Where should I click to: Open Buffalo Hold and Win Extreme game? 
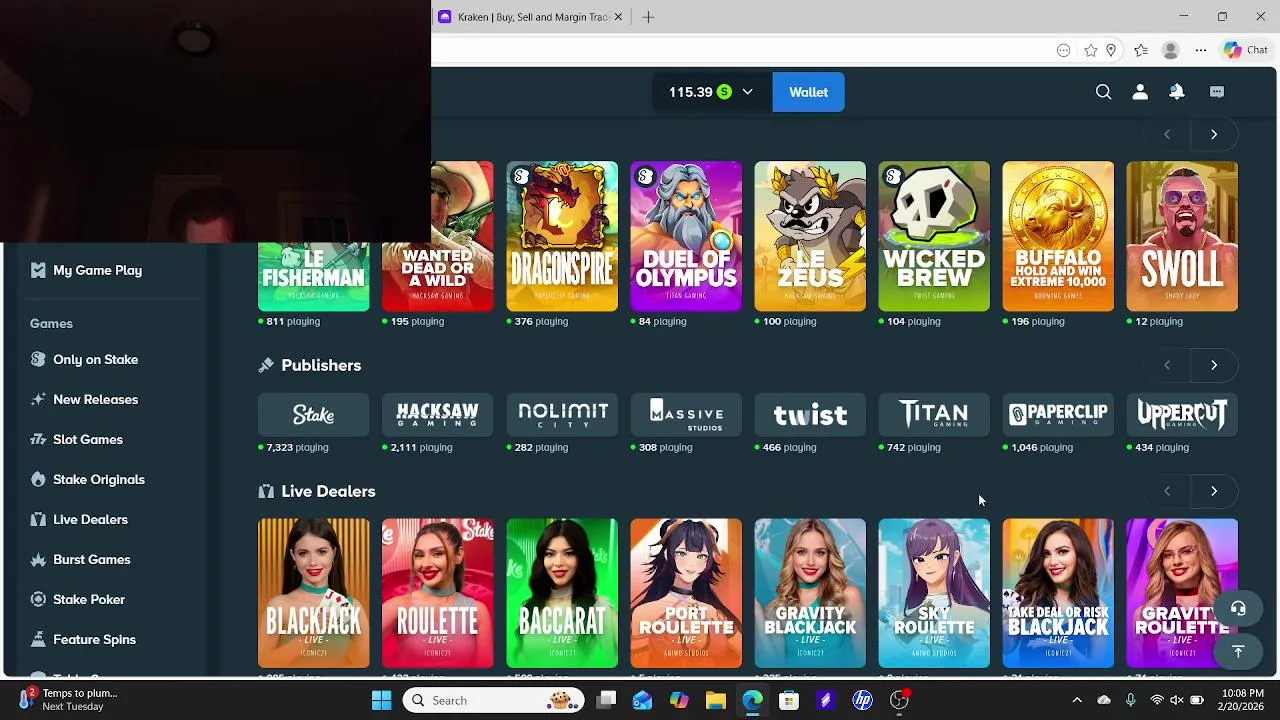1058,236
